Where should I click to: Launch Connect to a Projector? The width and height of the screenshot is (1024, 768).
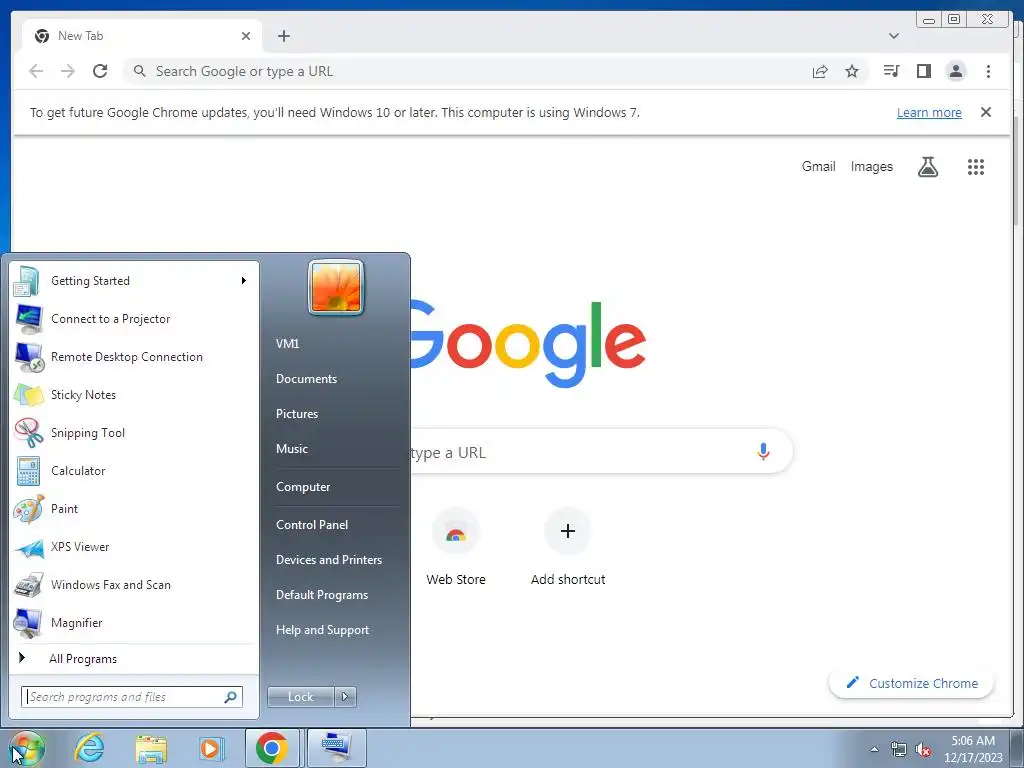[x=134, y=319]
